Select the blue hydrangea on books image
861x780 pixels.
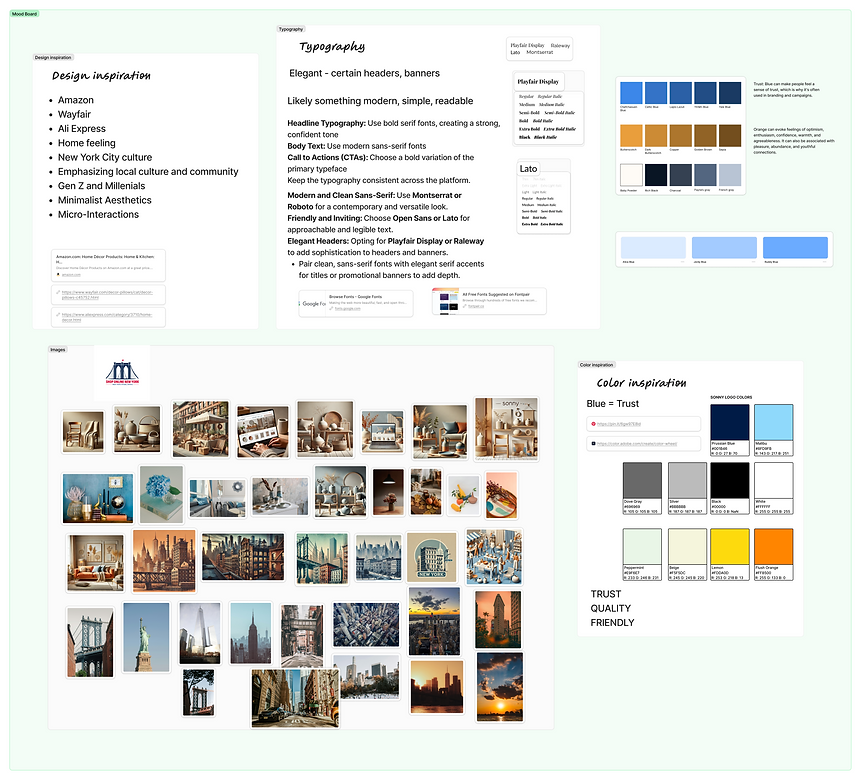(x=161, y=495)
